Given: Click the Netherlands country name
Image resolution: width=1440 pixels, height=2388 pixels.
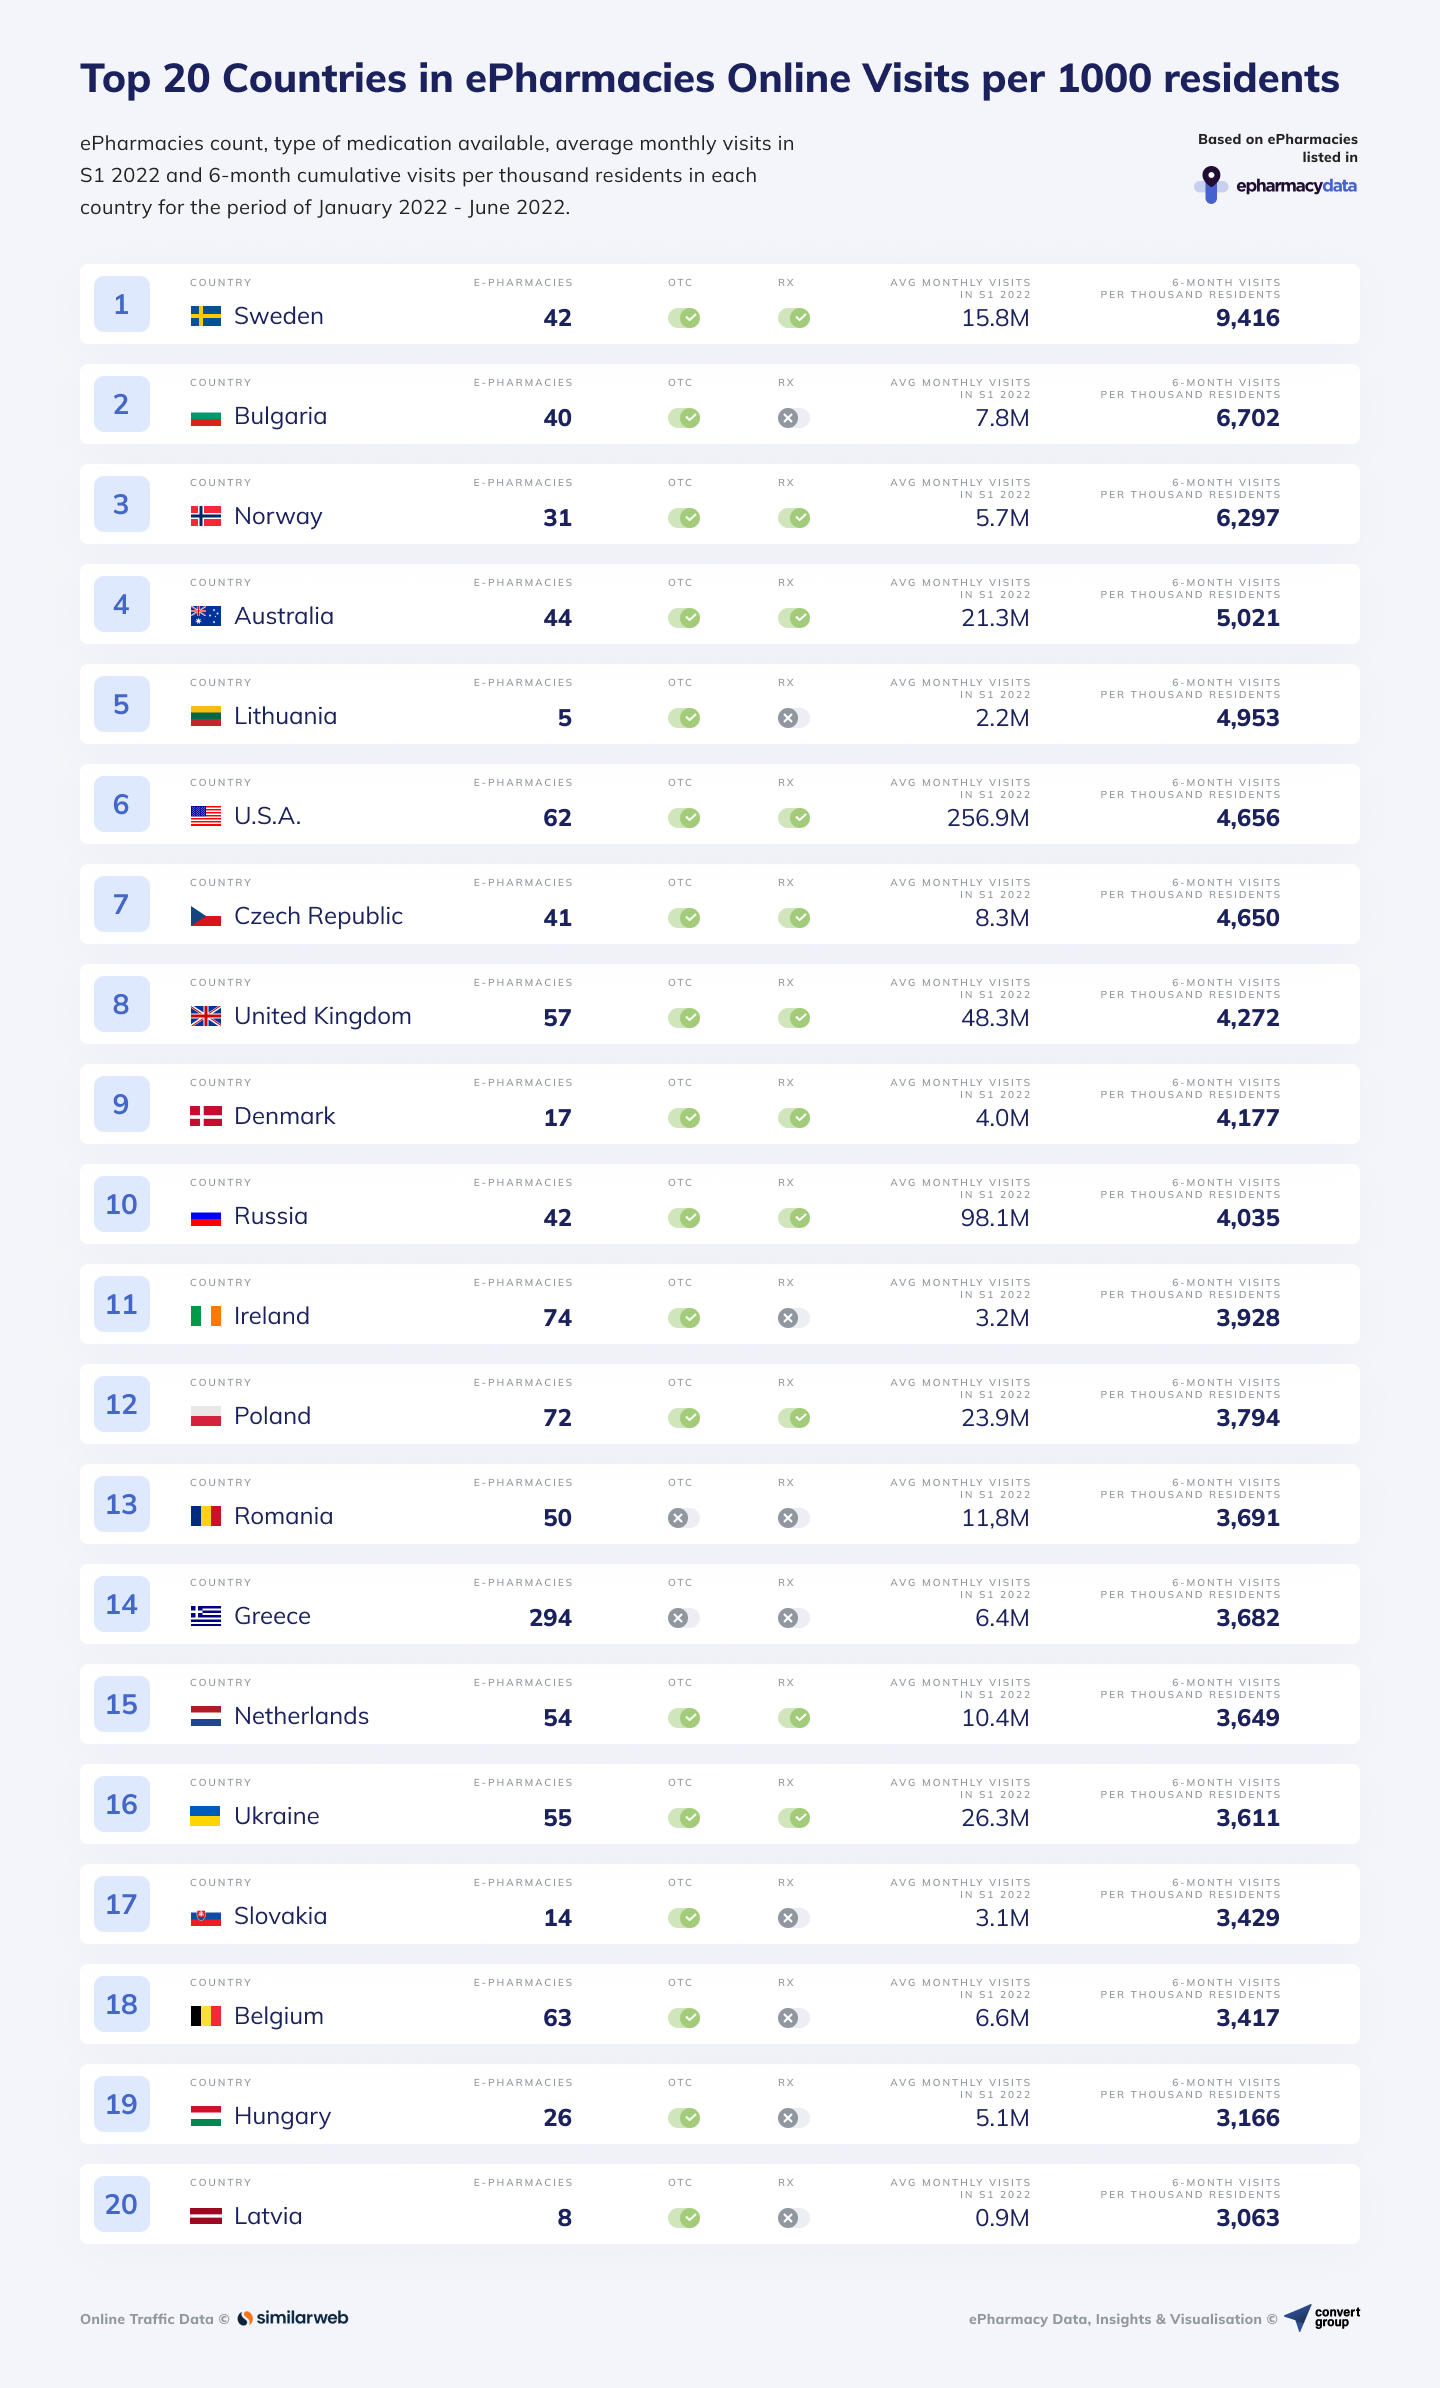Looking at the screenshot, I should point(301,1716).
